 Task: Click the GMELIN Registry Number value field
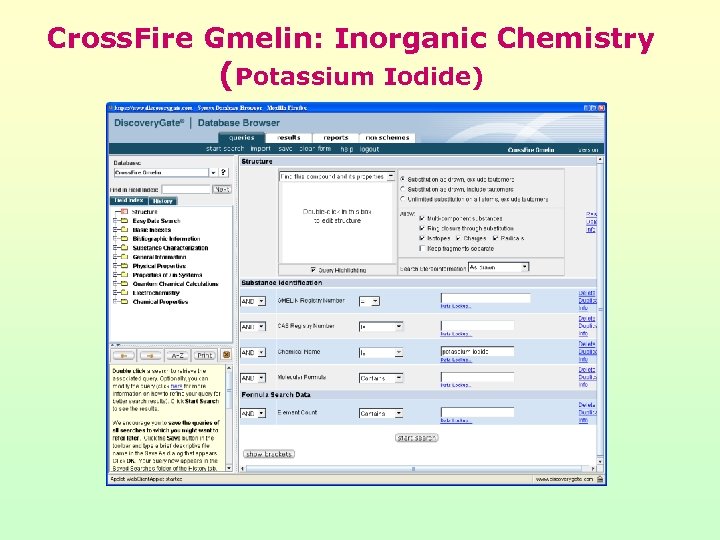pos(486,298)
